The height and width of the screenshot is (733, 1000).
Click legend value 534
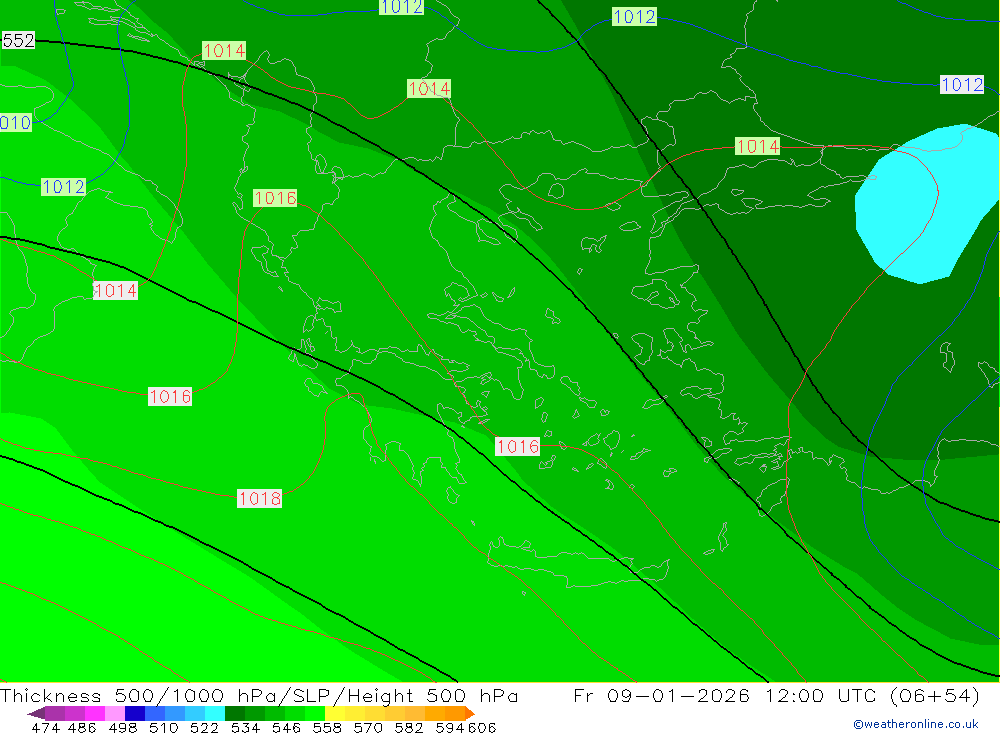pyautogui.click(x=245, y=728)
